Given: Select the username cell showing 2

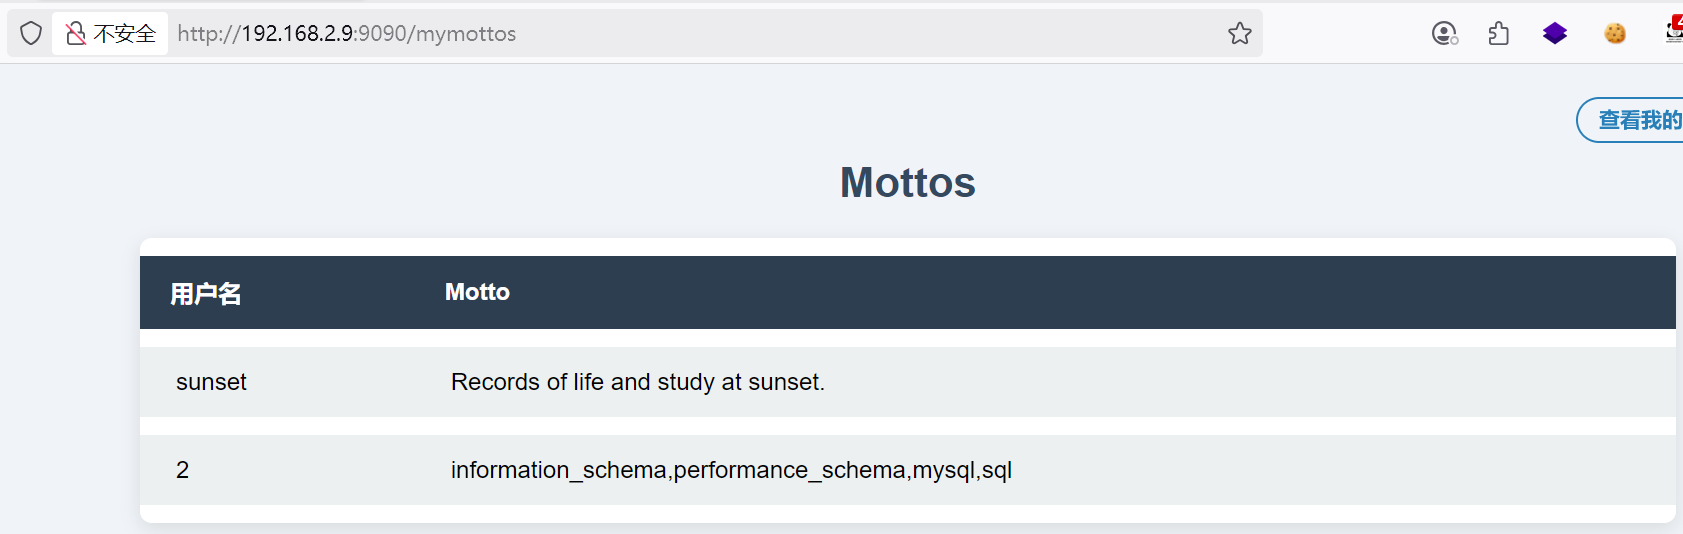Looking at the screenshot, I should 182,470.
